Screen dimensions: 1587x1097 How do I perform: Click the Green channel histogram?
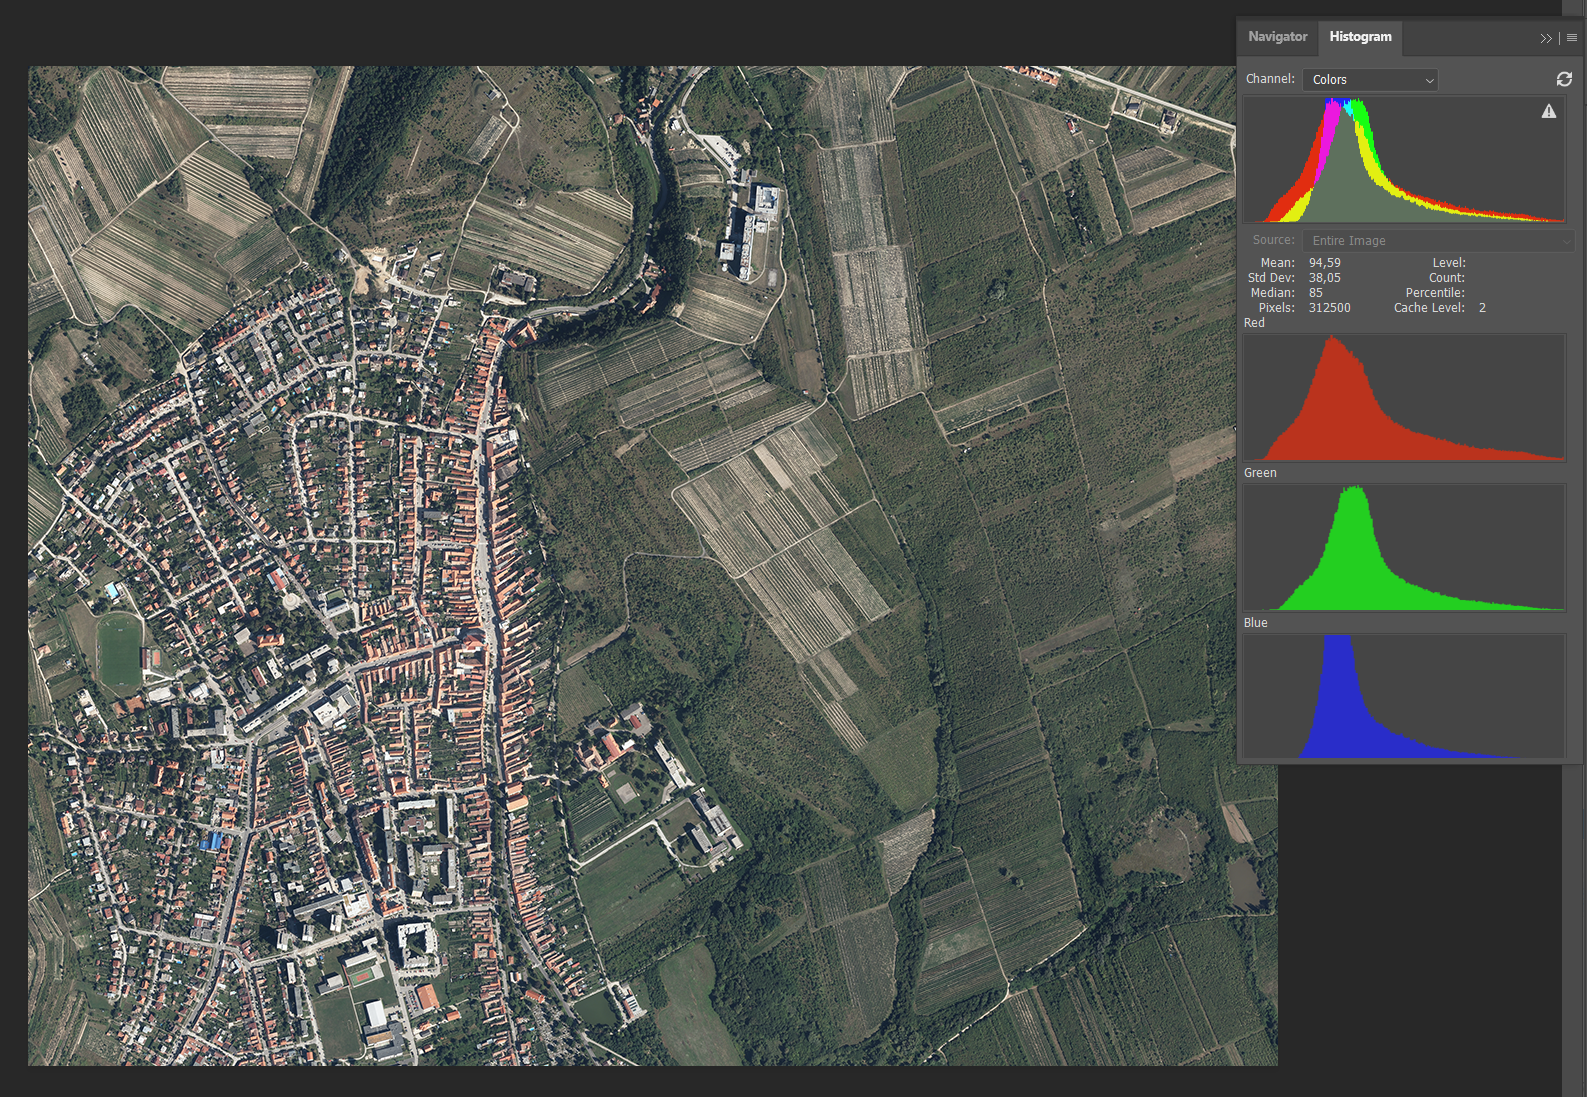click(1404, 548)
